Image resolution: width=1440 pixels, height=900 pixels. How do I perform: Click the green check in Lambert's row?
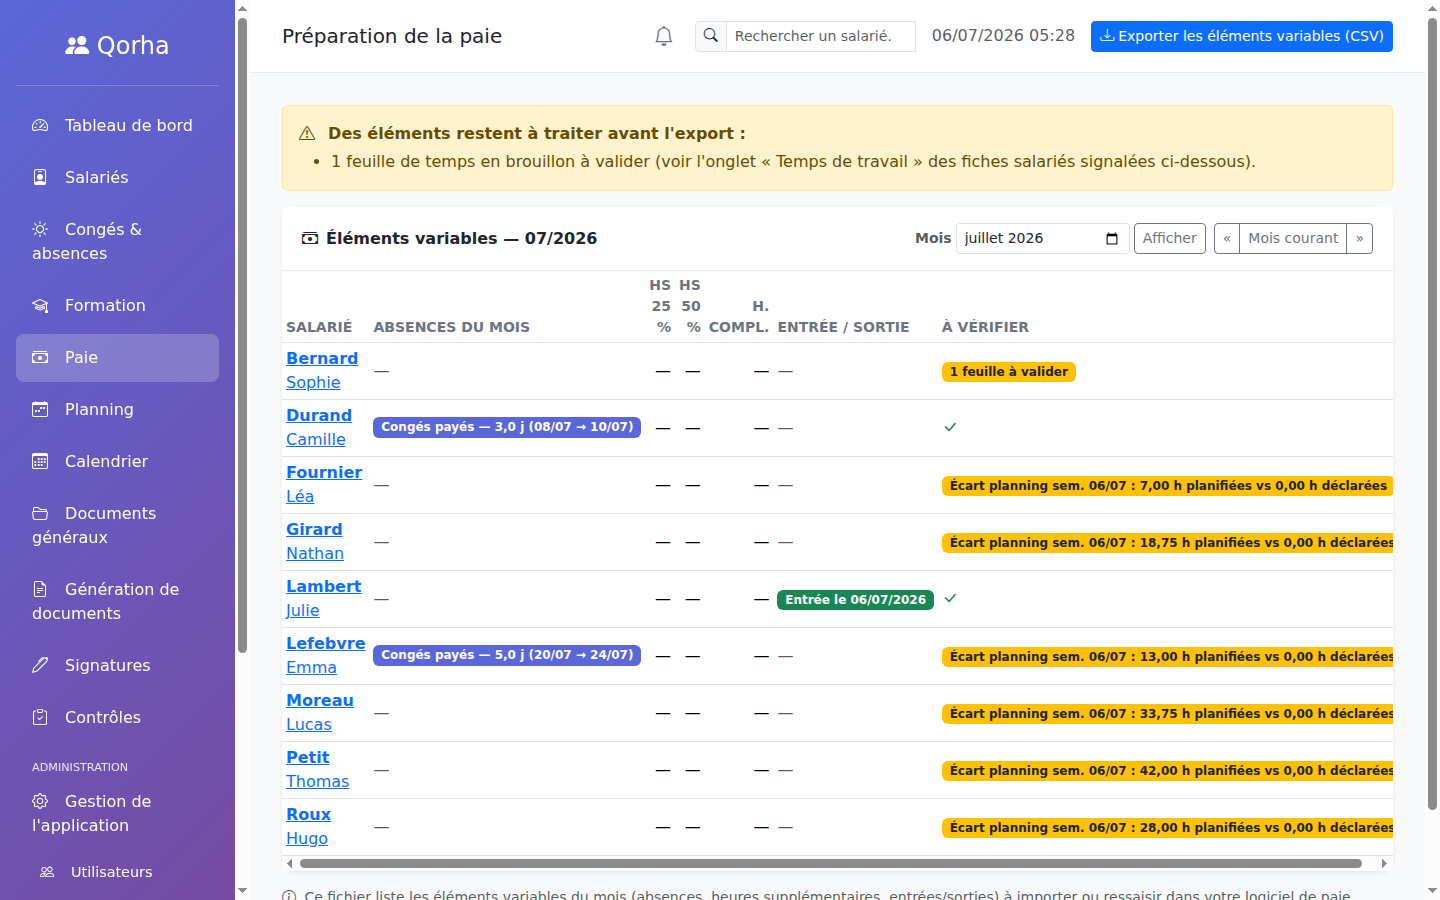tap(950, 598)
